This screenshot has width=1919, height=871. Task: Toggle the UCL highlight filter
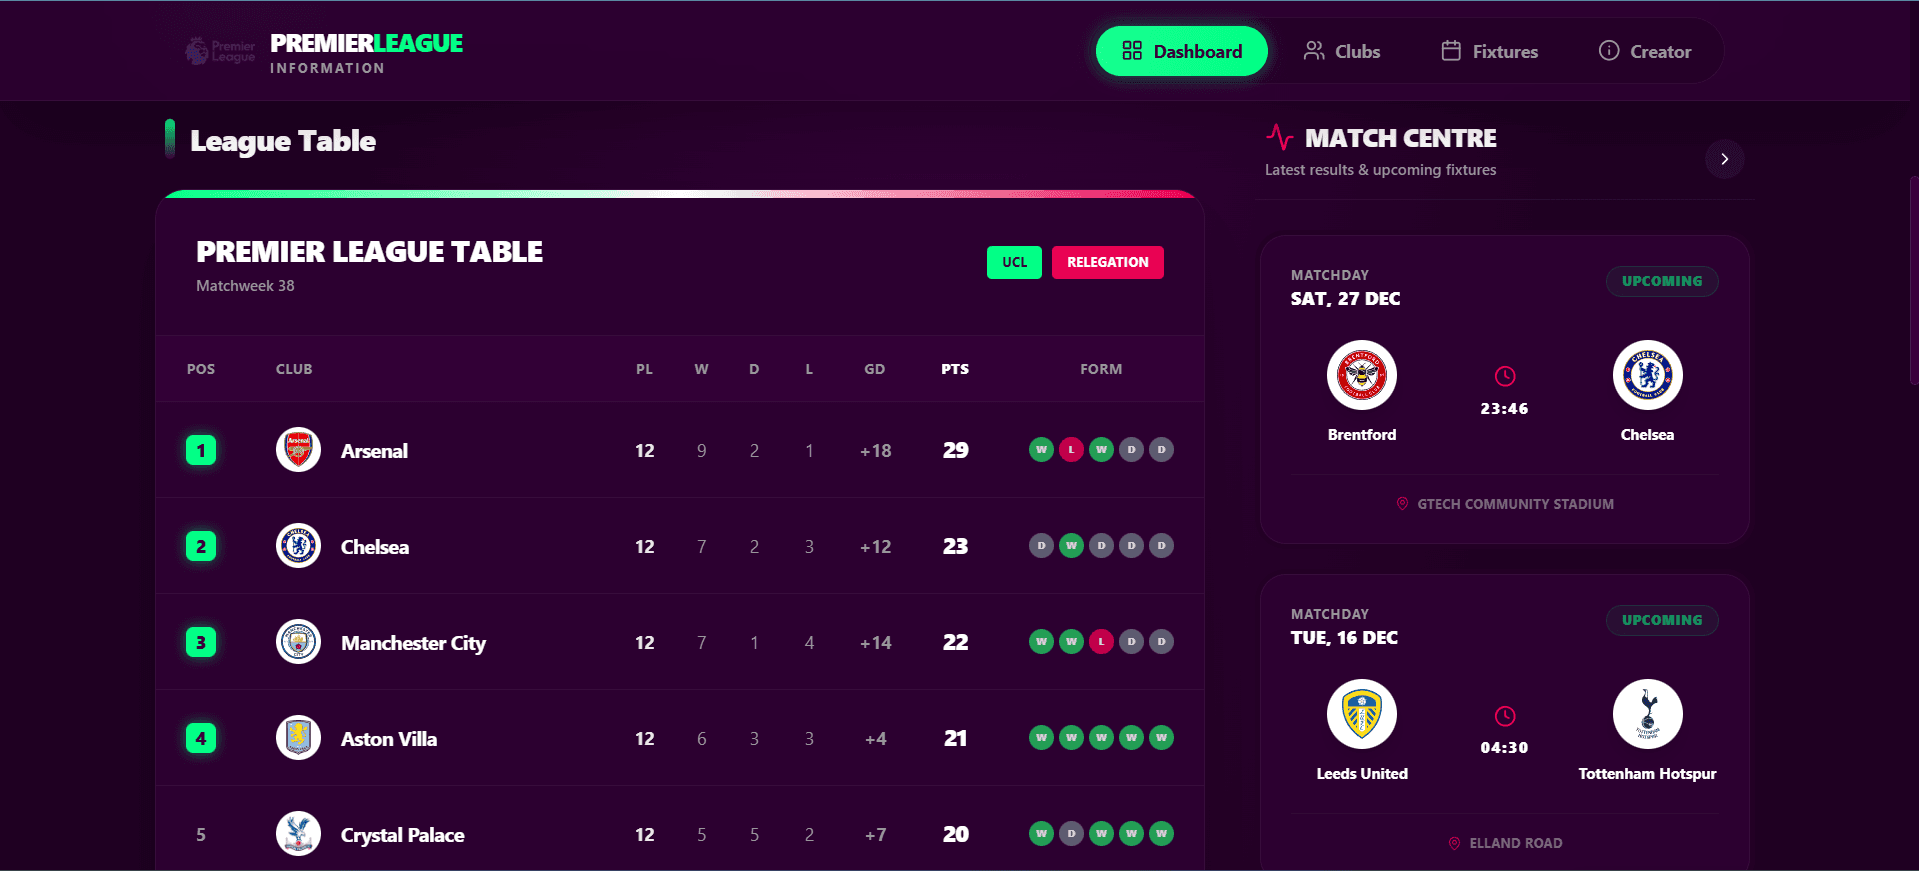click(x=1013, y=262)
